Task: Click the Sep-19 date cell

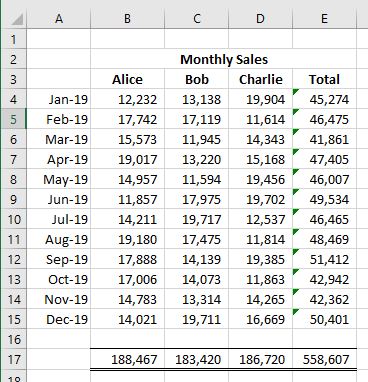Action: (59, 259)
